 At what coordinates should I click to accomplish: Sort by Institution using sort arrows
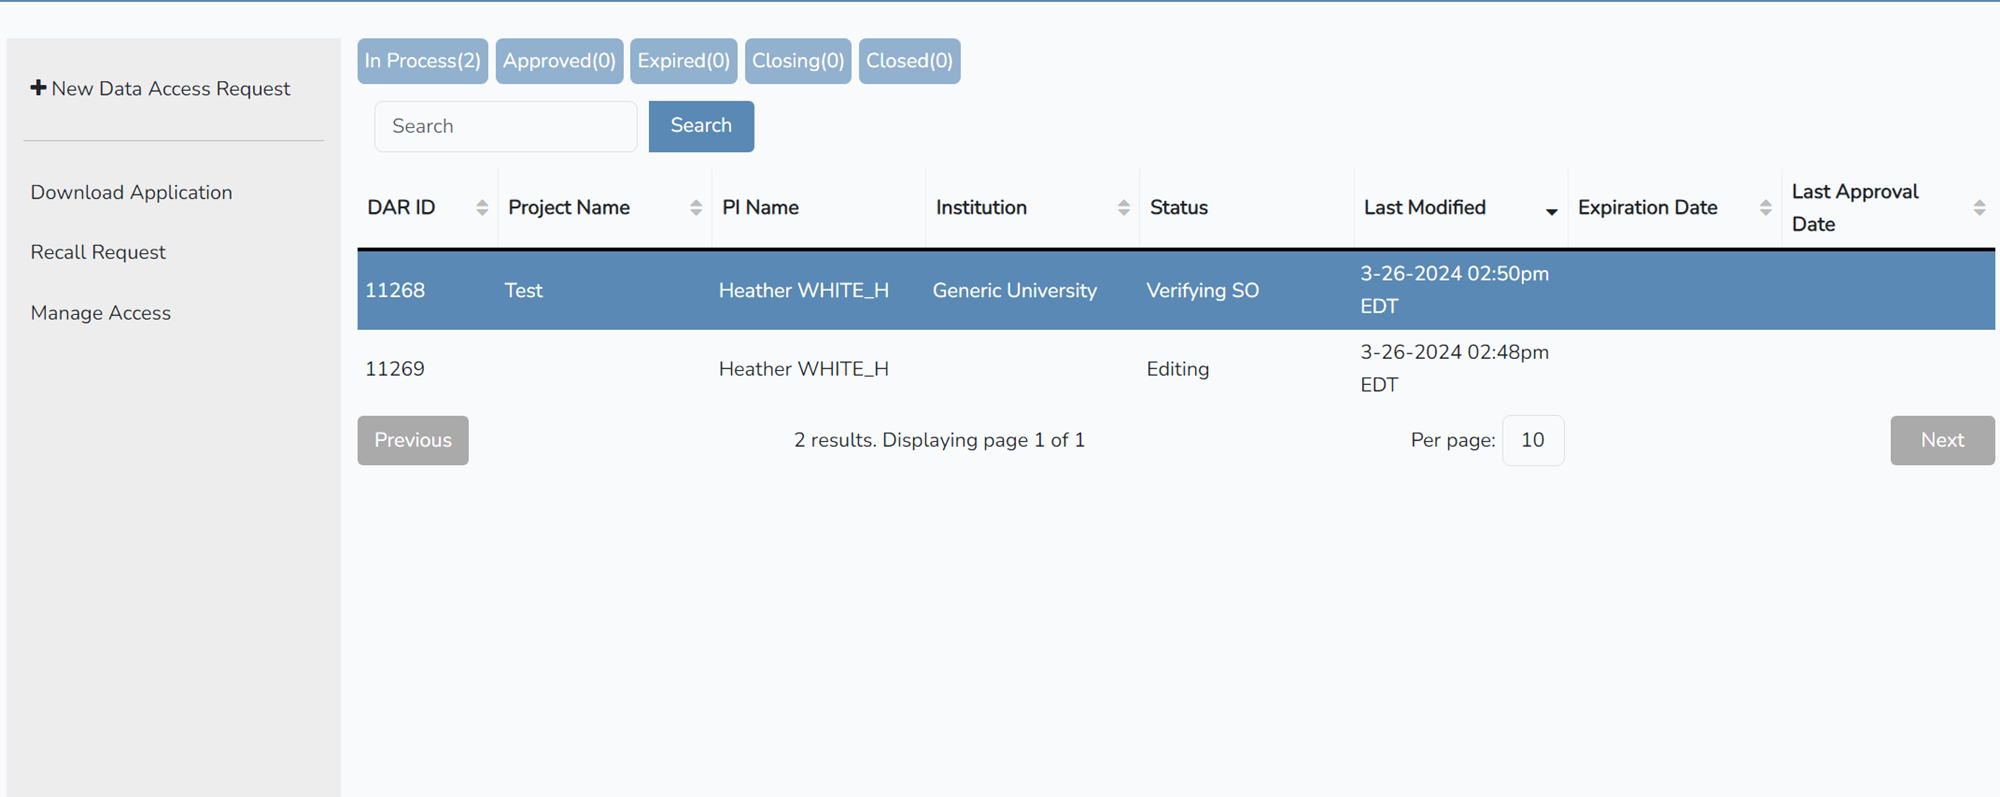pos(1123,208)
